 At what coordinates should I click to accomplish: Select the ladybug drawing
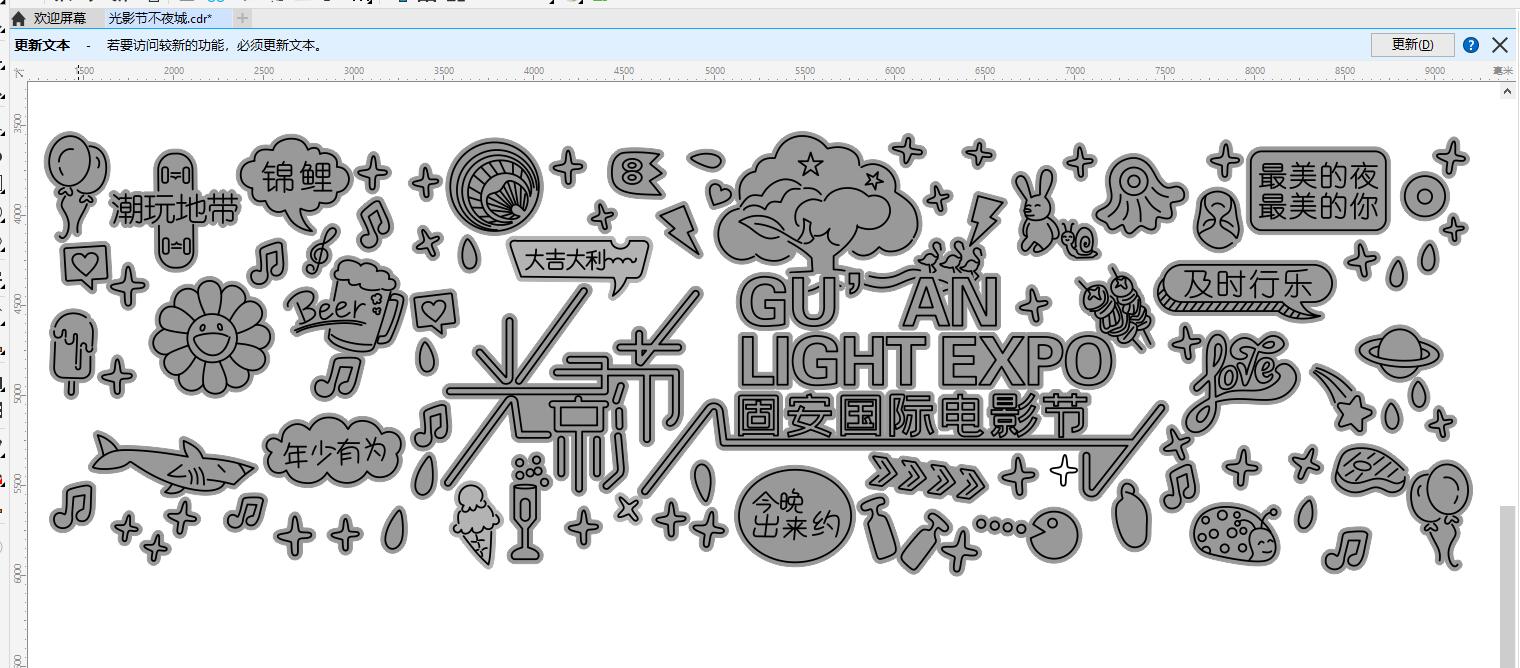[1236, 532]
